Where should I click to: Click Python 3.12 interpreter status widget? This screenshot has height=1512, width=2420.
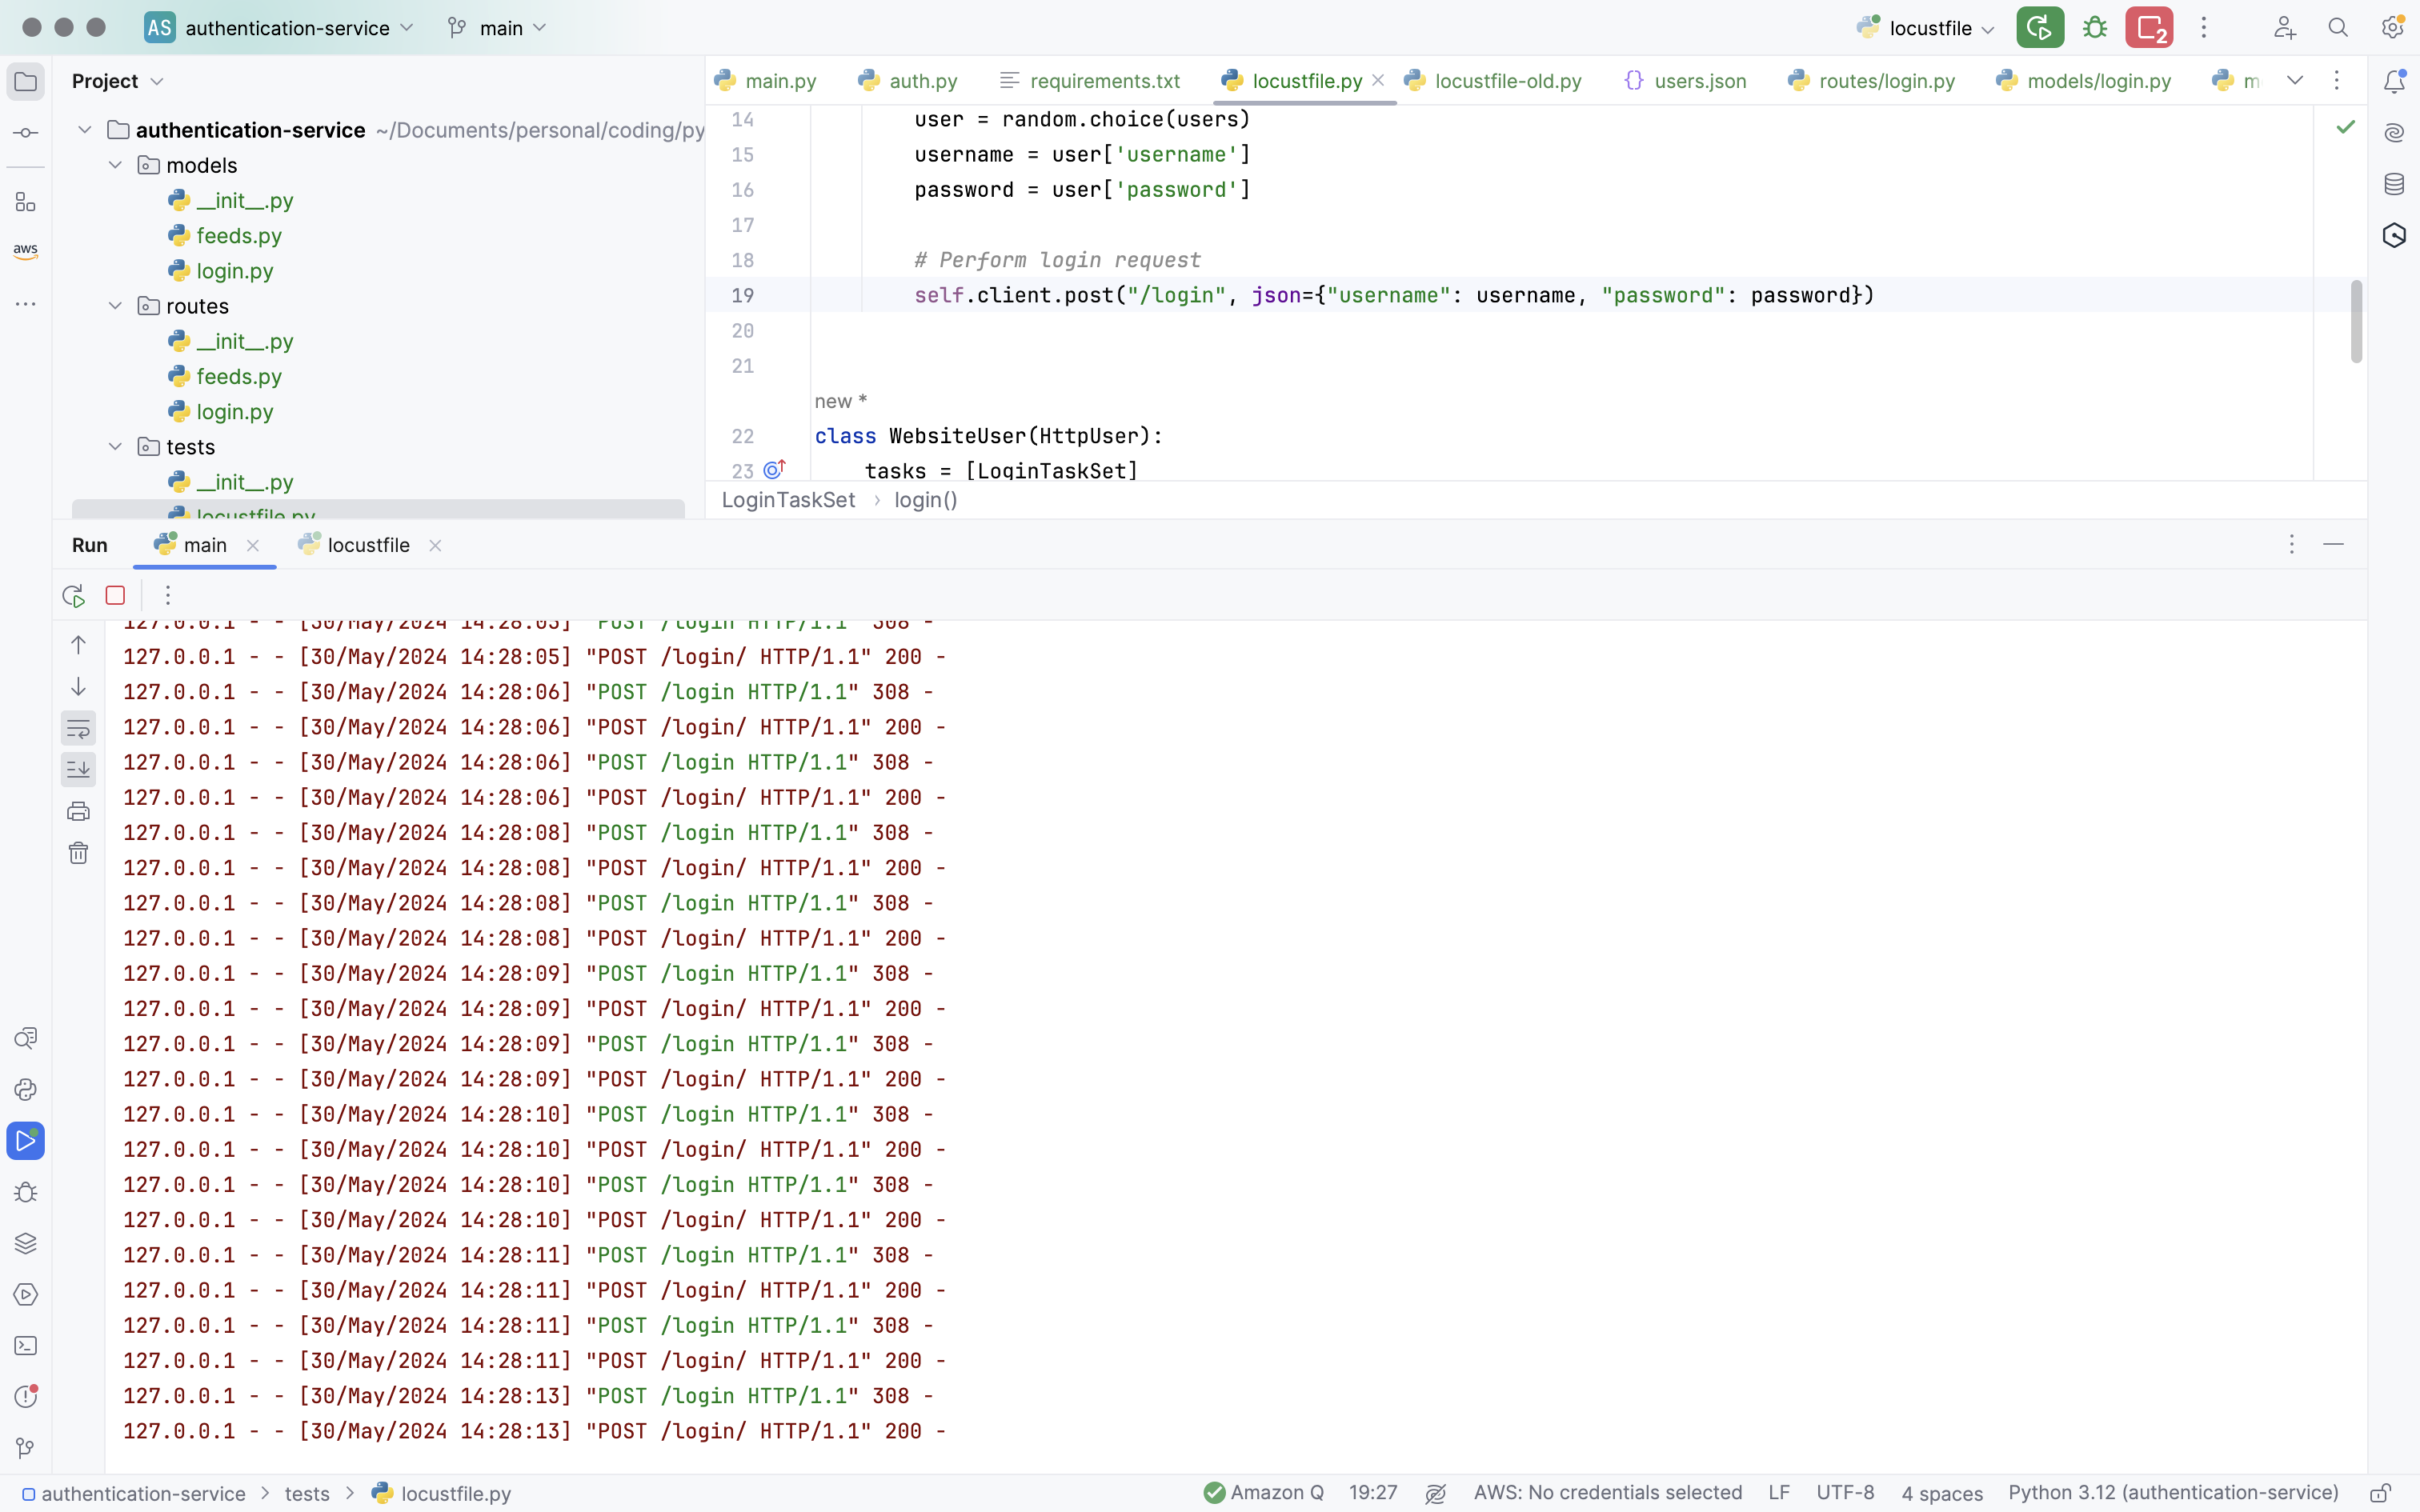point(2173,1493)
